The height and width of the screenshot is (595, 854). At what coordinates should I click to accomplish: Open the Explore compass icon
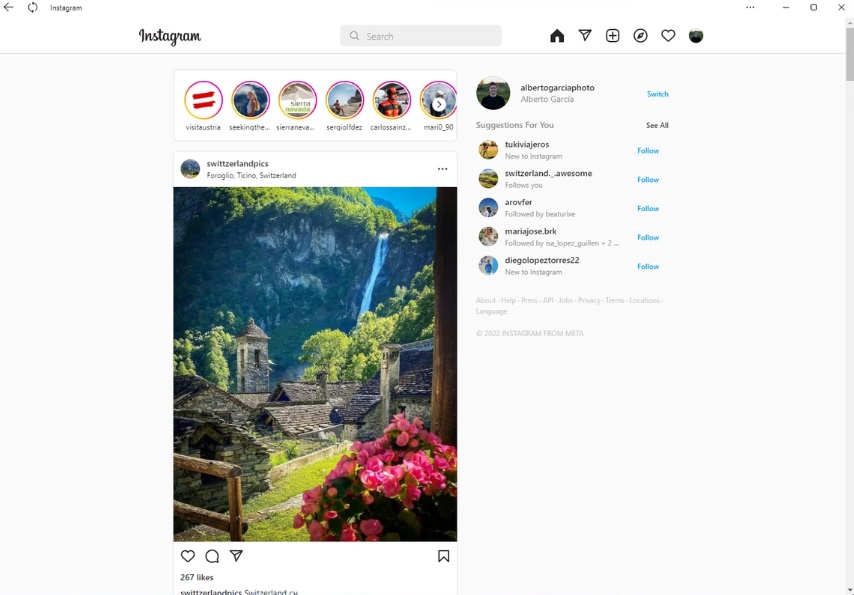[x=641, y=36]
